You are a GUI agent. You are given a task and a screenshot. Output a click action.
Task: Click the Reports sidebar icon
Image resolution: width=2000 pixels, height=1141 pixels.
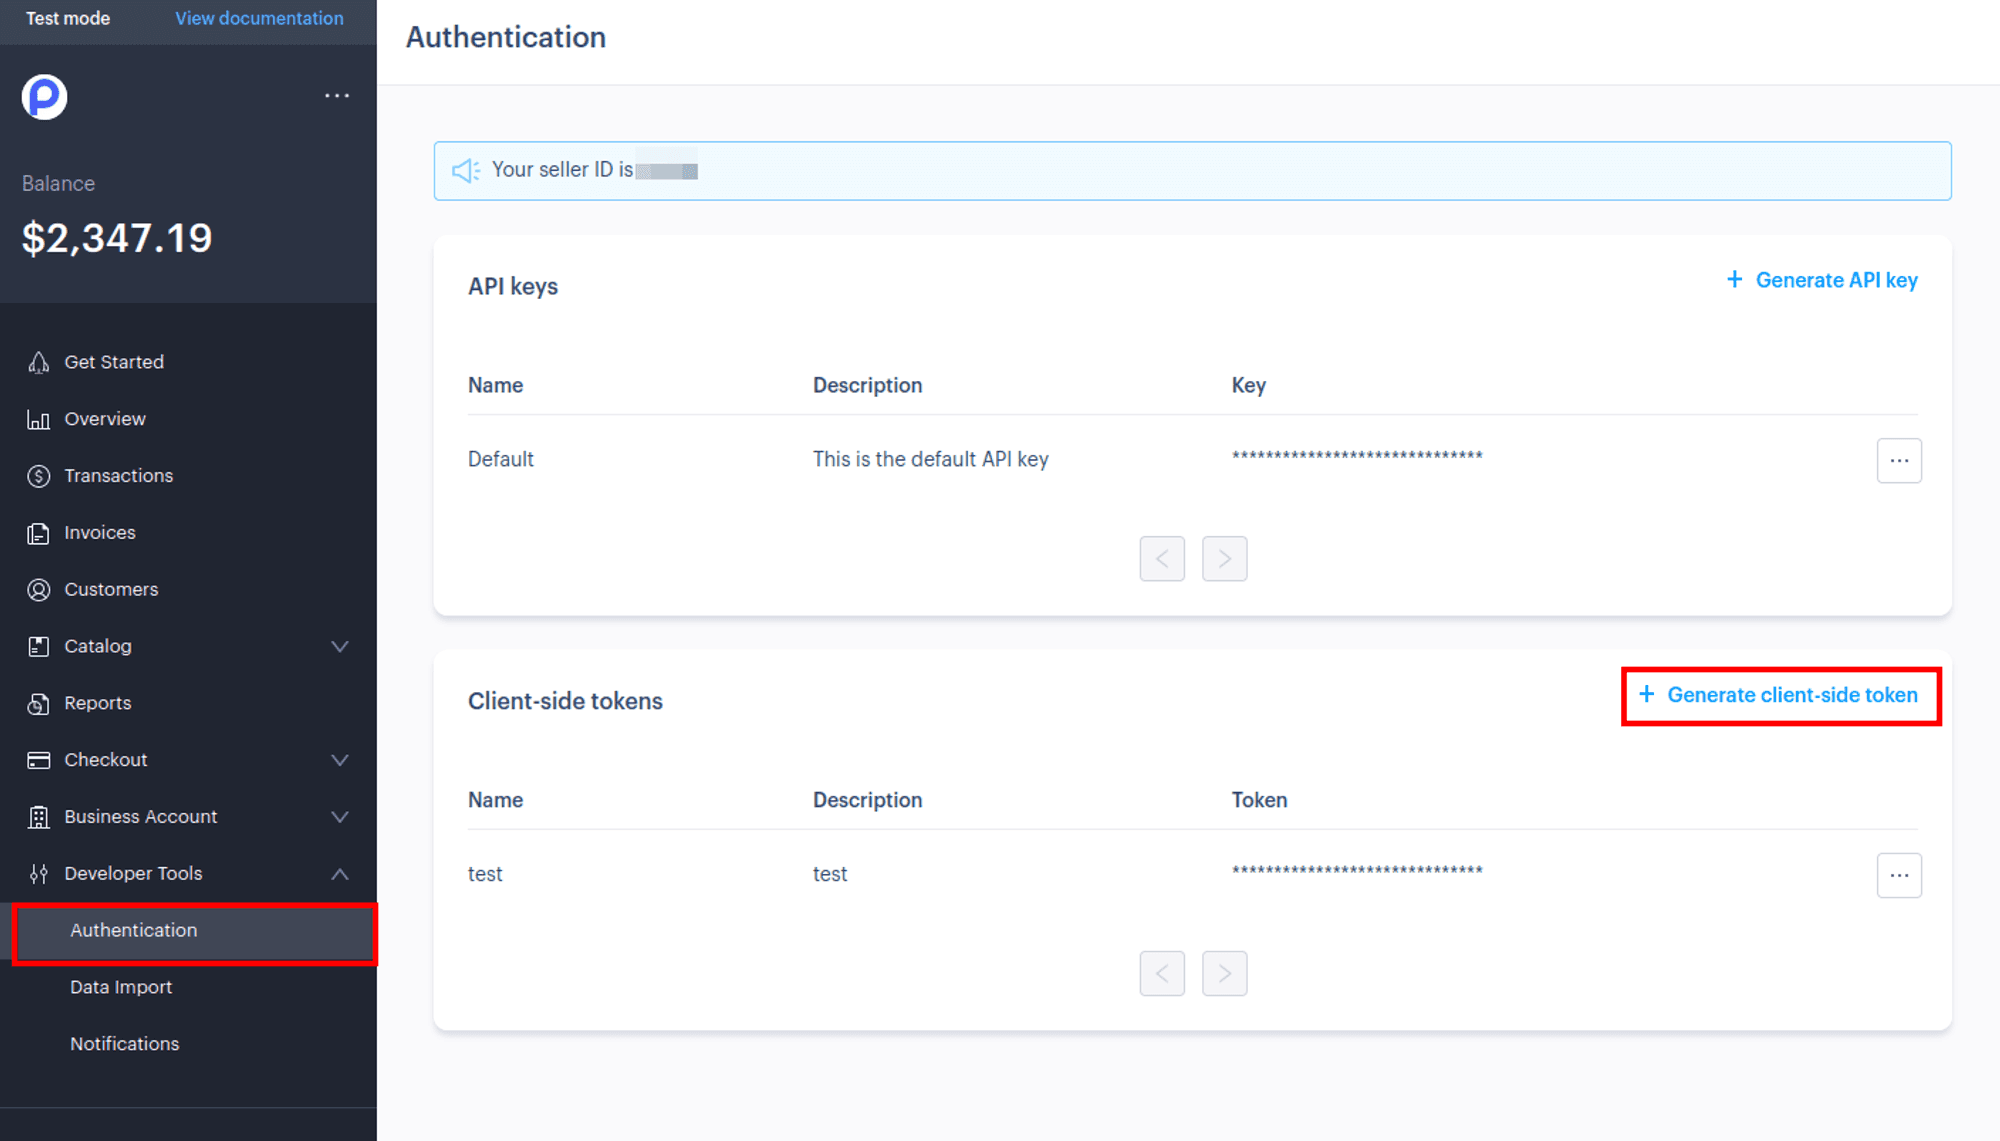[x=40, y=702]
